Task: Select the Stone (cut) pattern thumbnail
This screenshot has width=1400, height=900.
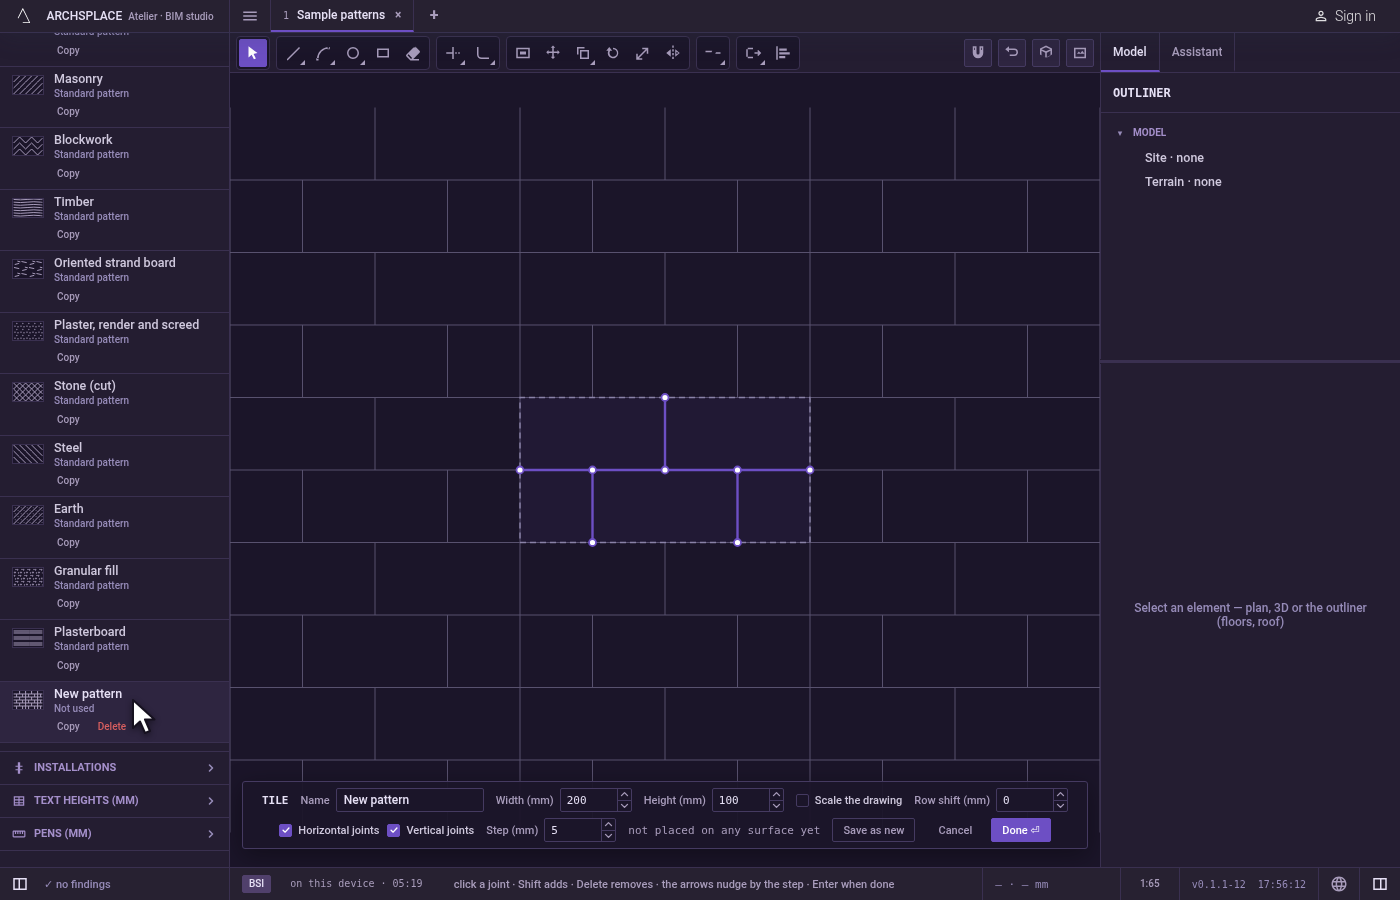Action: tap(28, 392)
